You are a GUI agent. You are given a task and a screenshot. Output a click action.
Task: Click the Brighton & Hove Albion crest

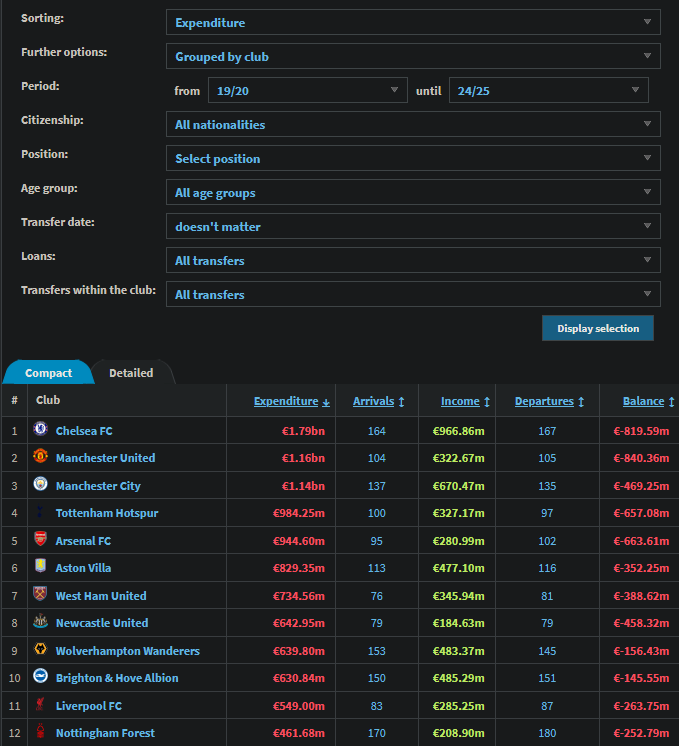click(40, 676)
